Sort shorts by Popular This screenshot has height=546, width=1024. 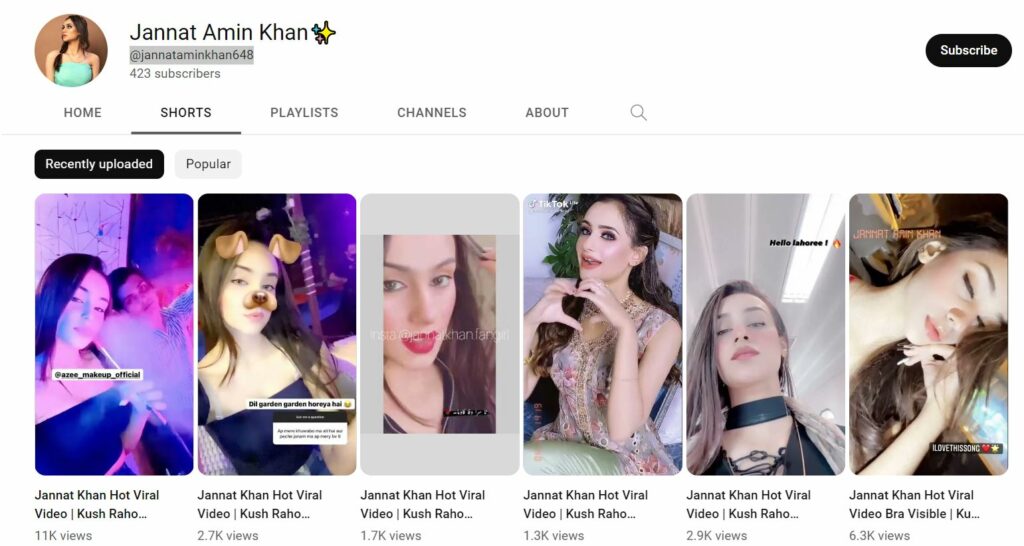click(x=208, y=164)
